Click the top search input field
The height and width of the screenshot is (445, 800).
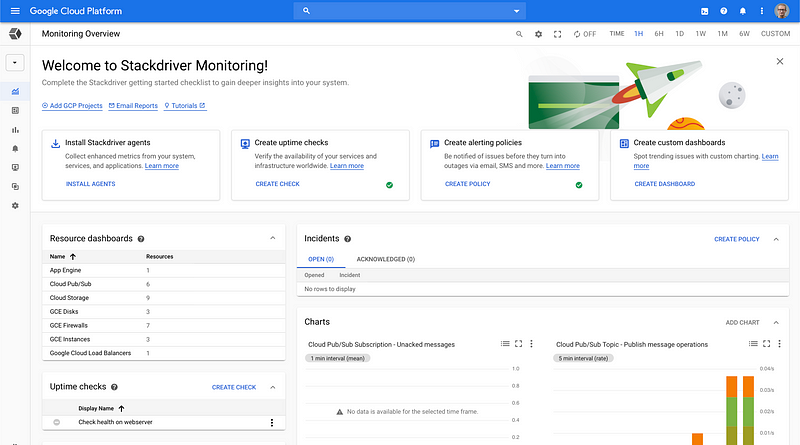(x=409, y=11)
